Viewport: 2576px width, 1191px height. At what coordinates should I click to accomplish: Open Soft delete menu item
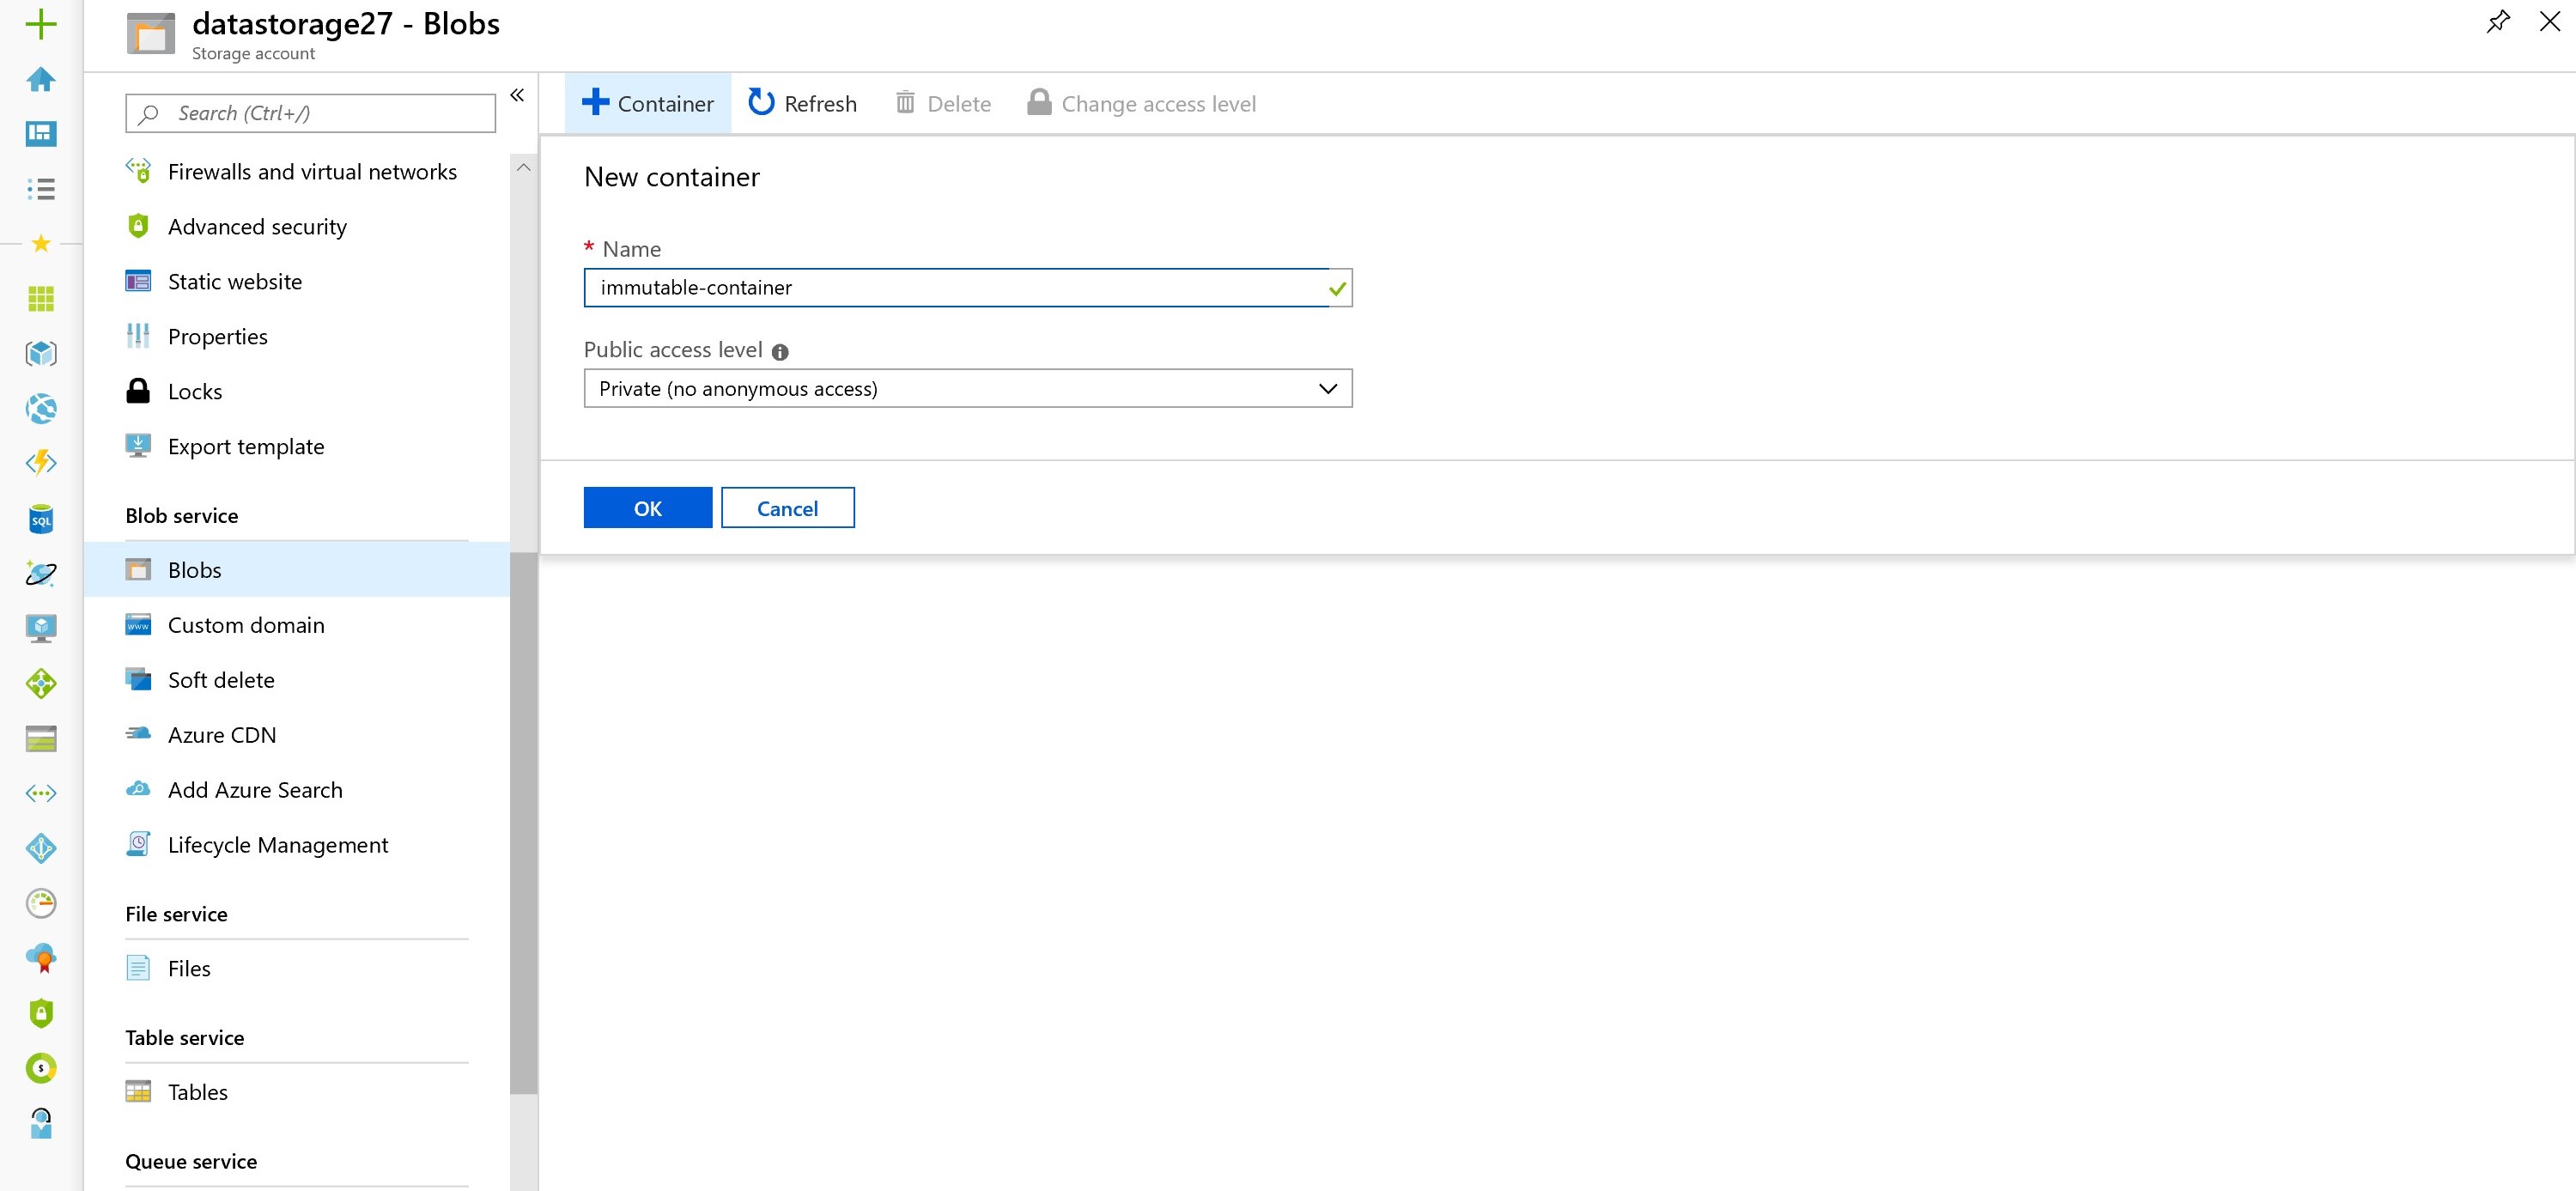[221, 680]
